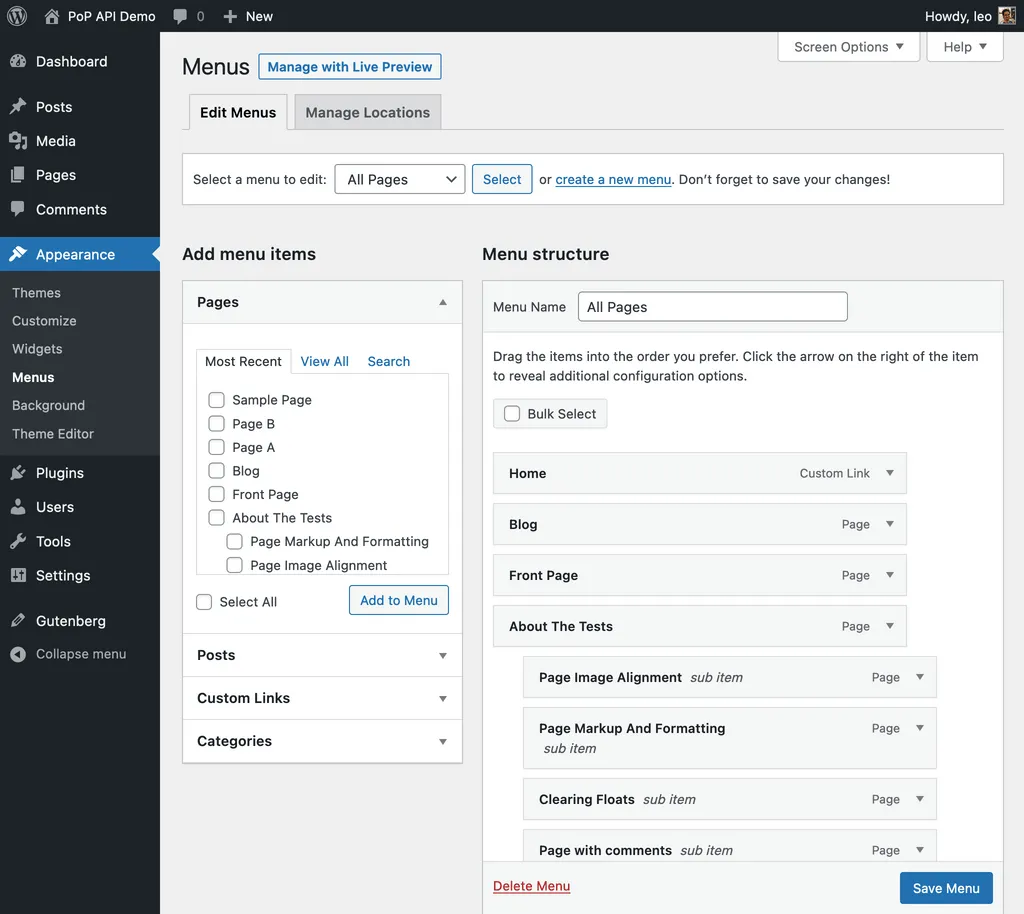Open the Search pages tab

pyautogui.click(x=389, y=361)
